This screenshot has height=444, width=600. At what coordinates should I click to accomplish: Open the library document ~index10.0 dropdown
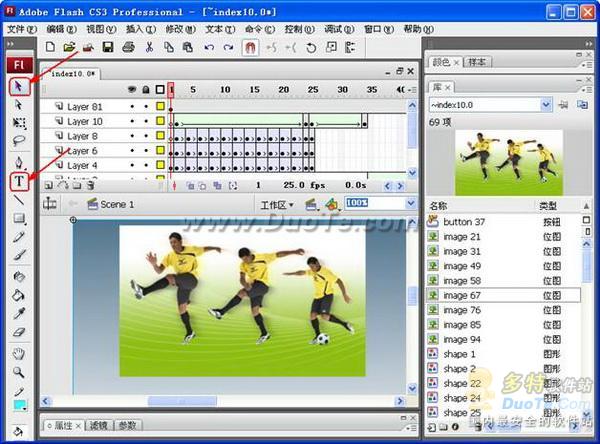pyautogui.click(x=546, y=104)
